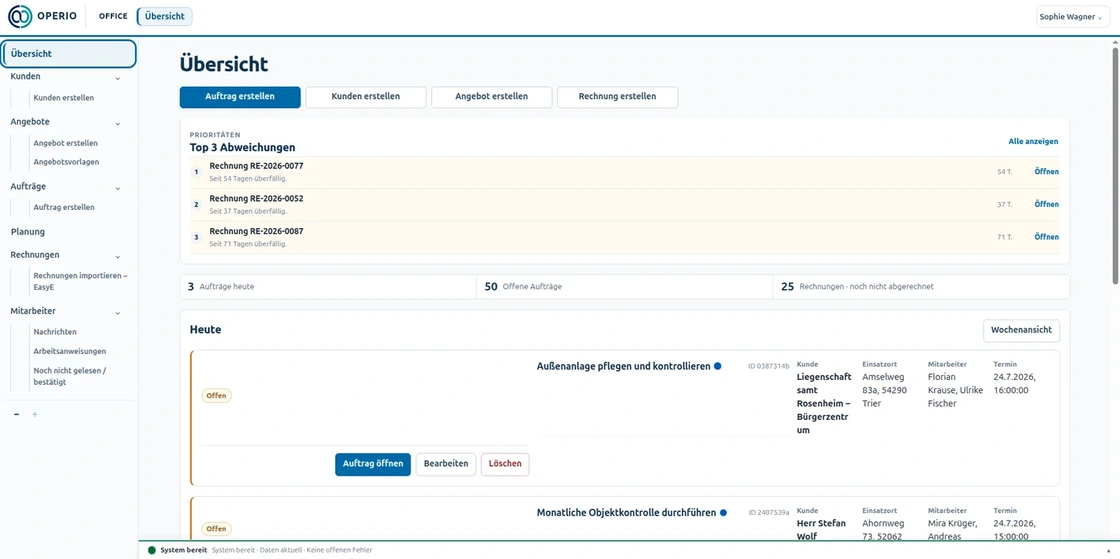1120x559 pixels.
Task: Click the Offen badge of Außenanlage order
Action: click(216, 396)
